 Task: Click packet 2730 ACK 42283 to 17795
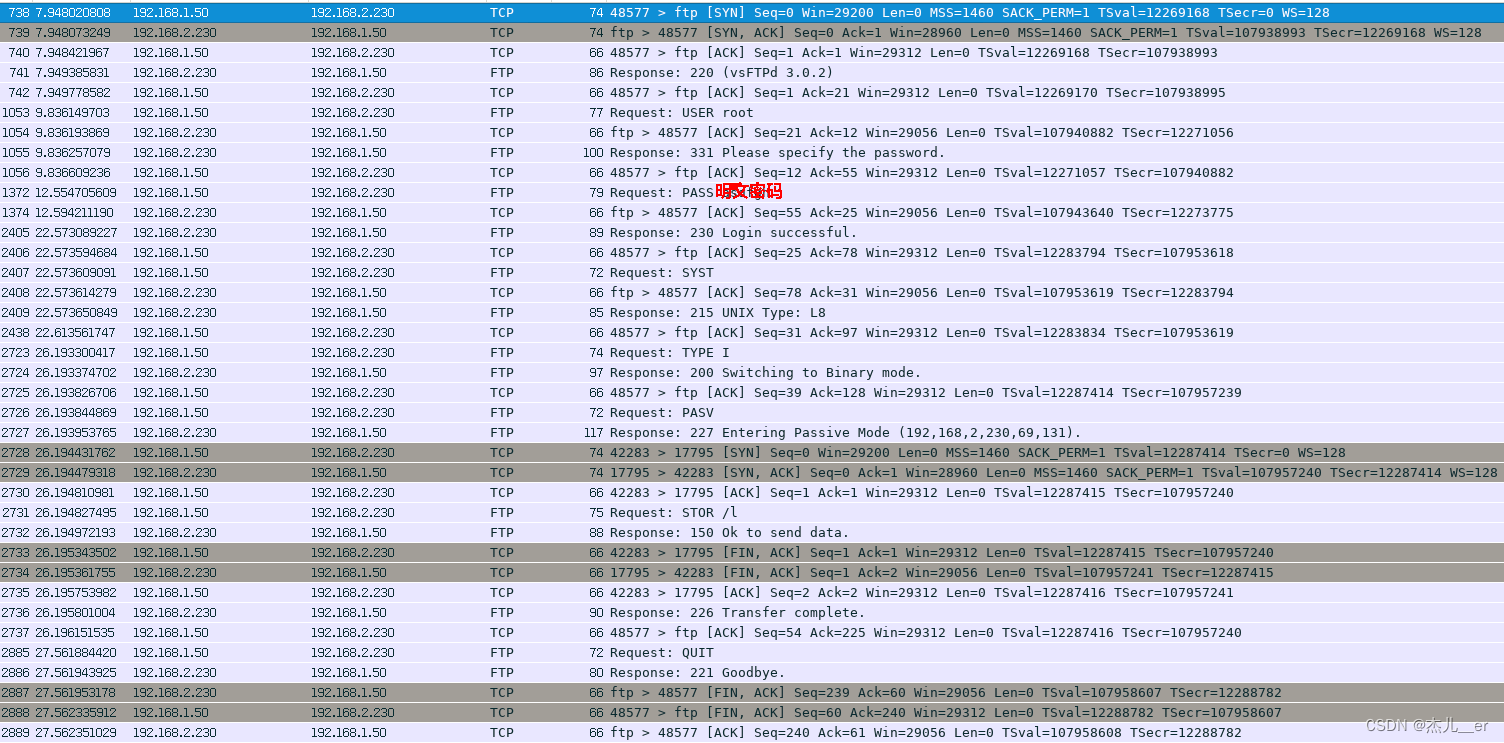click(x=752, y=493)
